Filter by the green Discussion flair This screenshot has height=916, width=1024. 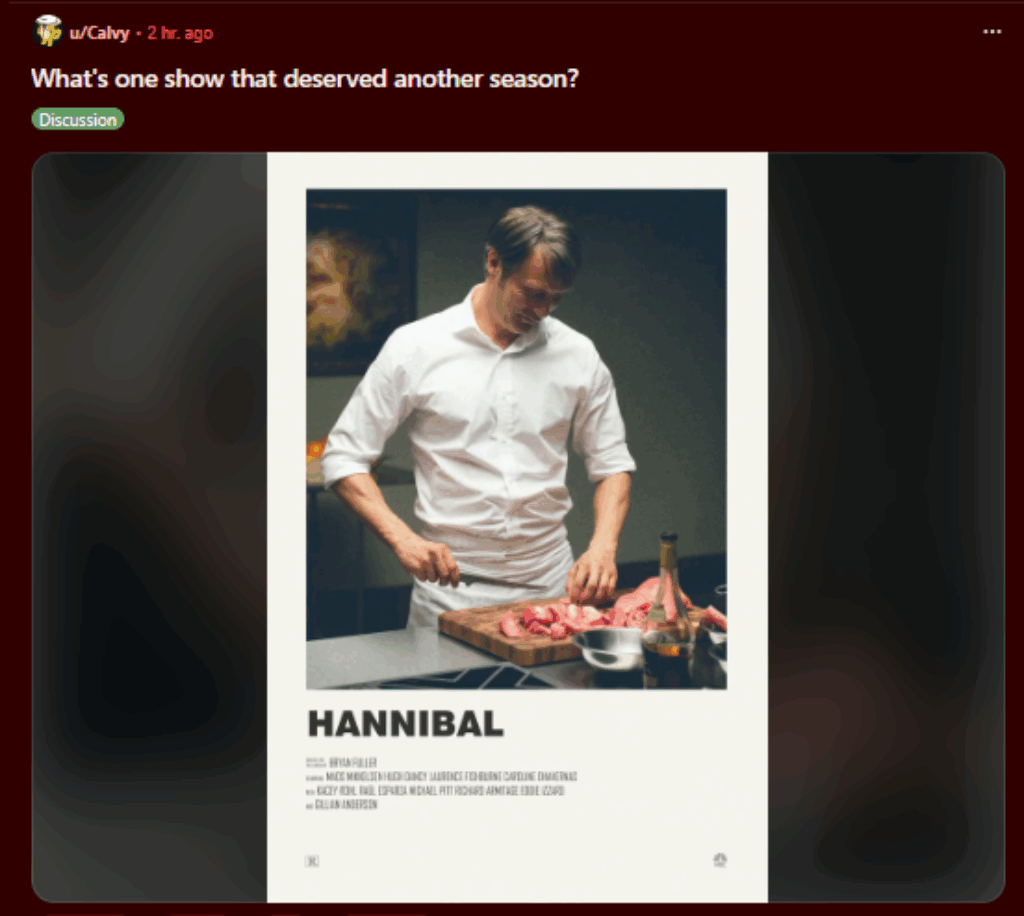pyautogui.click(x=78, y=119)
